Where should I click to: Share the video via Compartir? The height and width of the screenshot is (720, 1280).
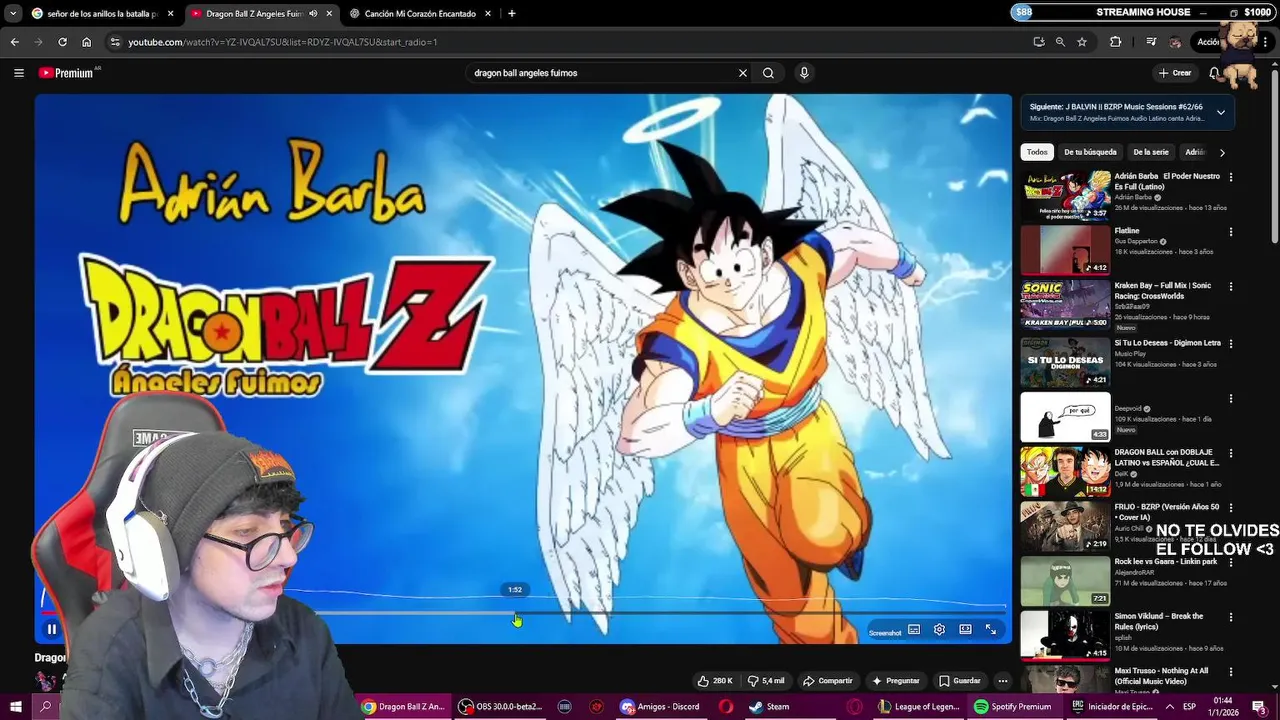click(828, 681)
